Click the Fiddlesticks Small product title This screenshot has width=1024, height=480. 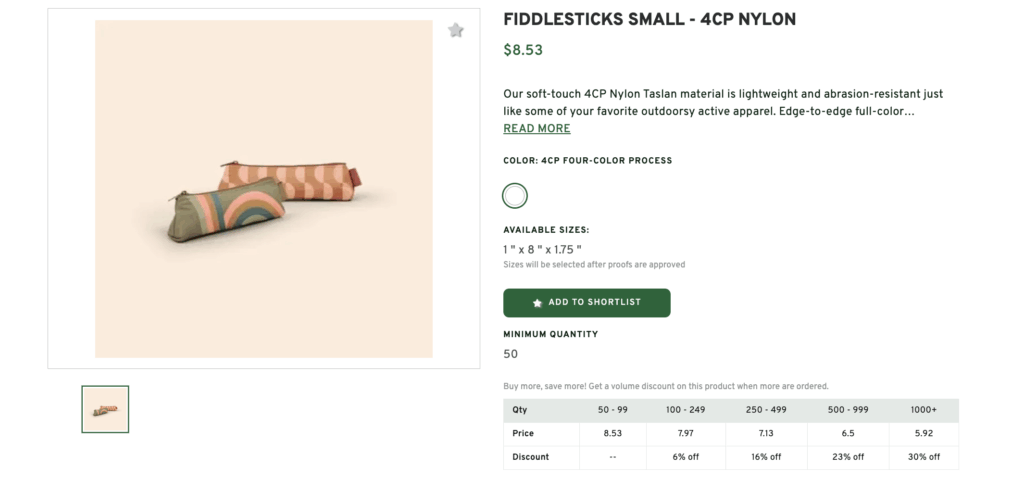pyautogui.click(x=649, y=20)
